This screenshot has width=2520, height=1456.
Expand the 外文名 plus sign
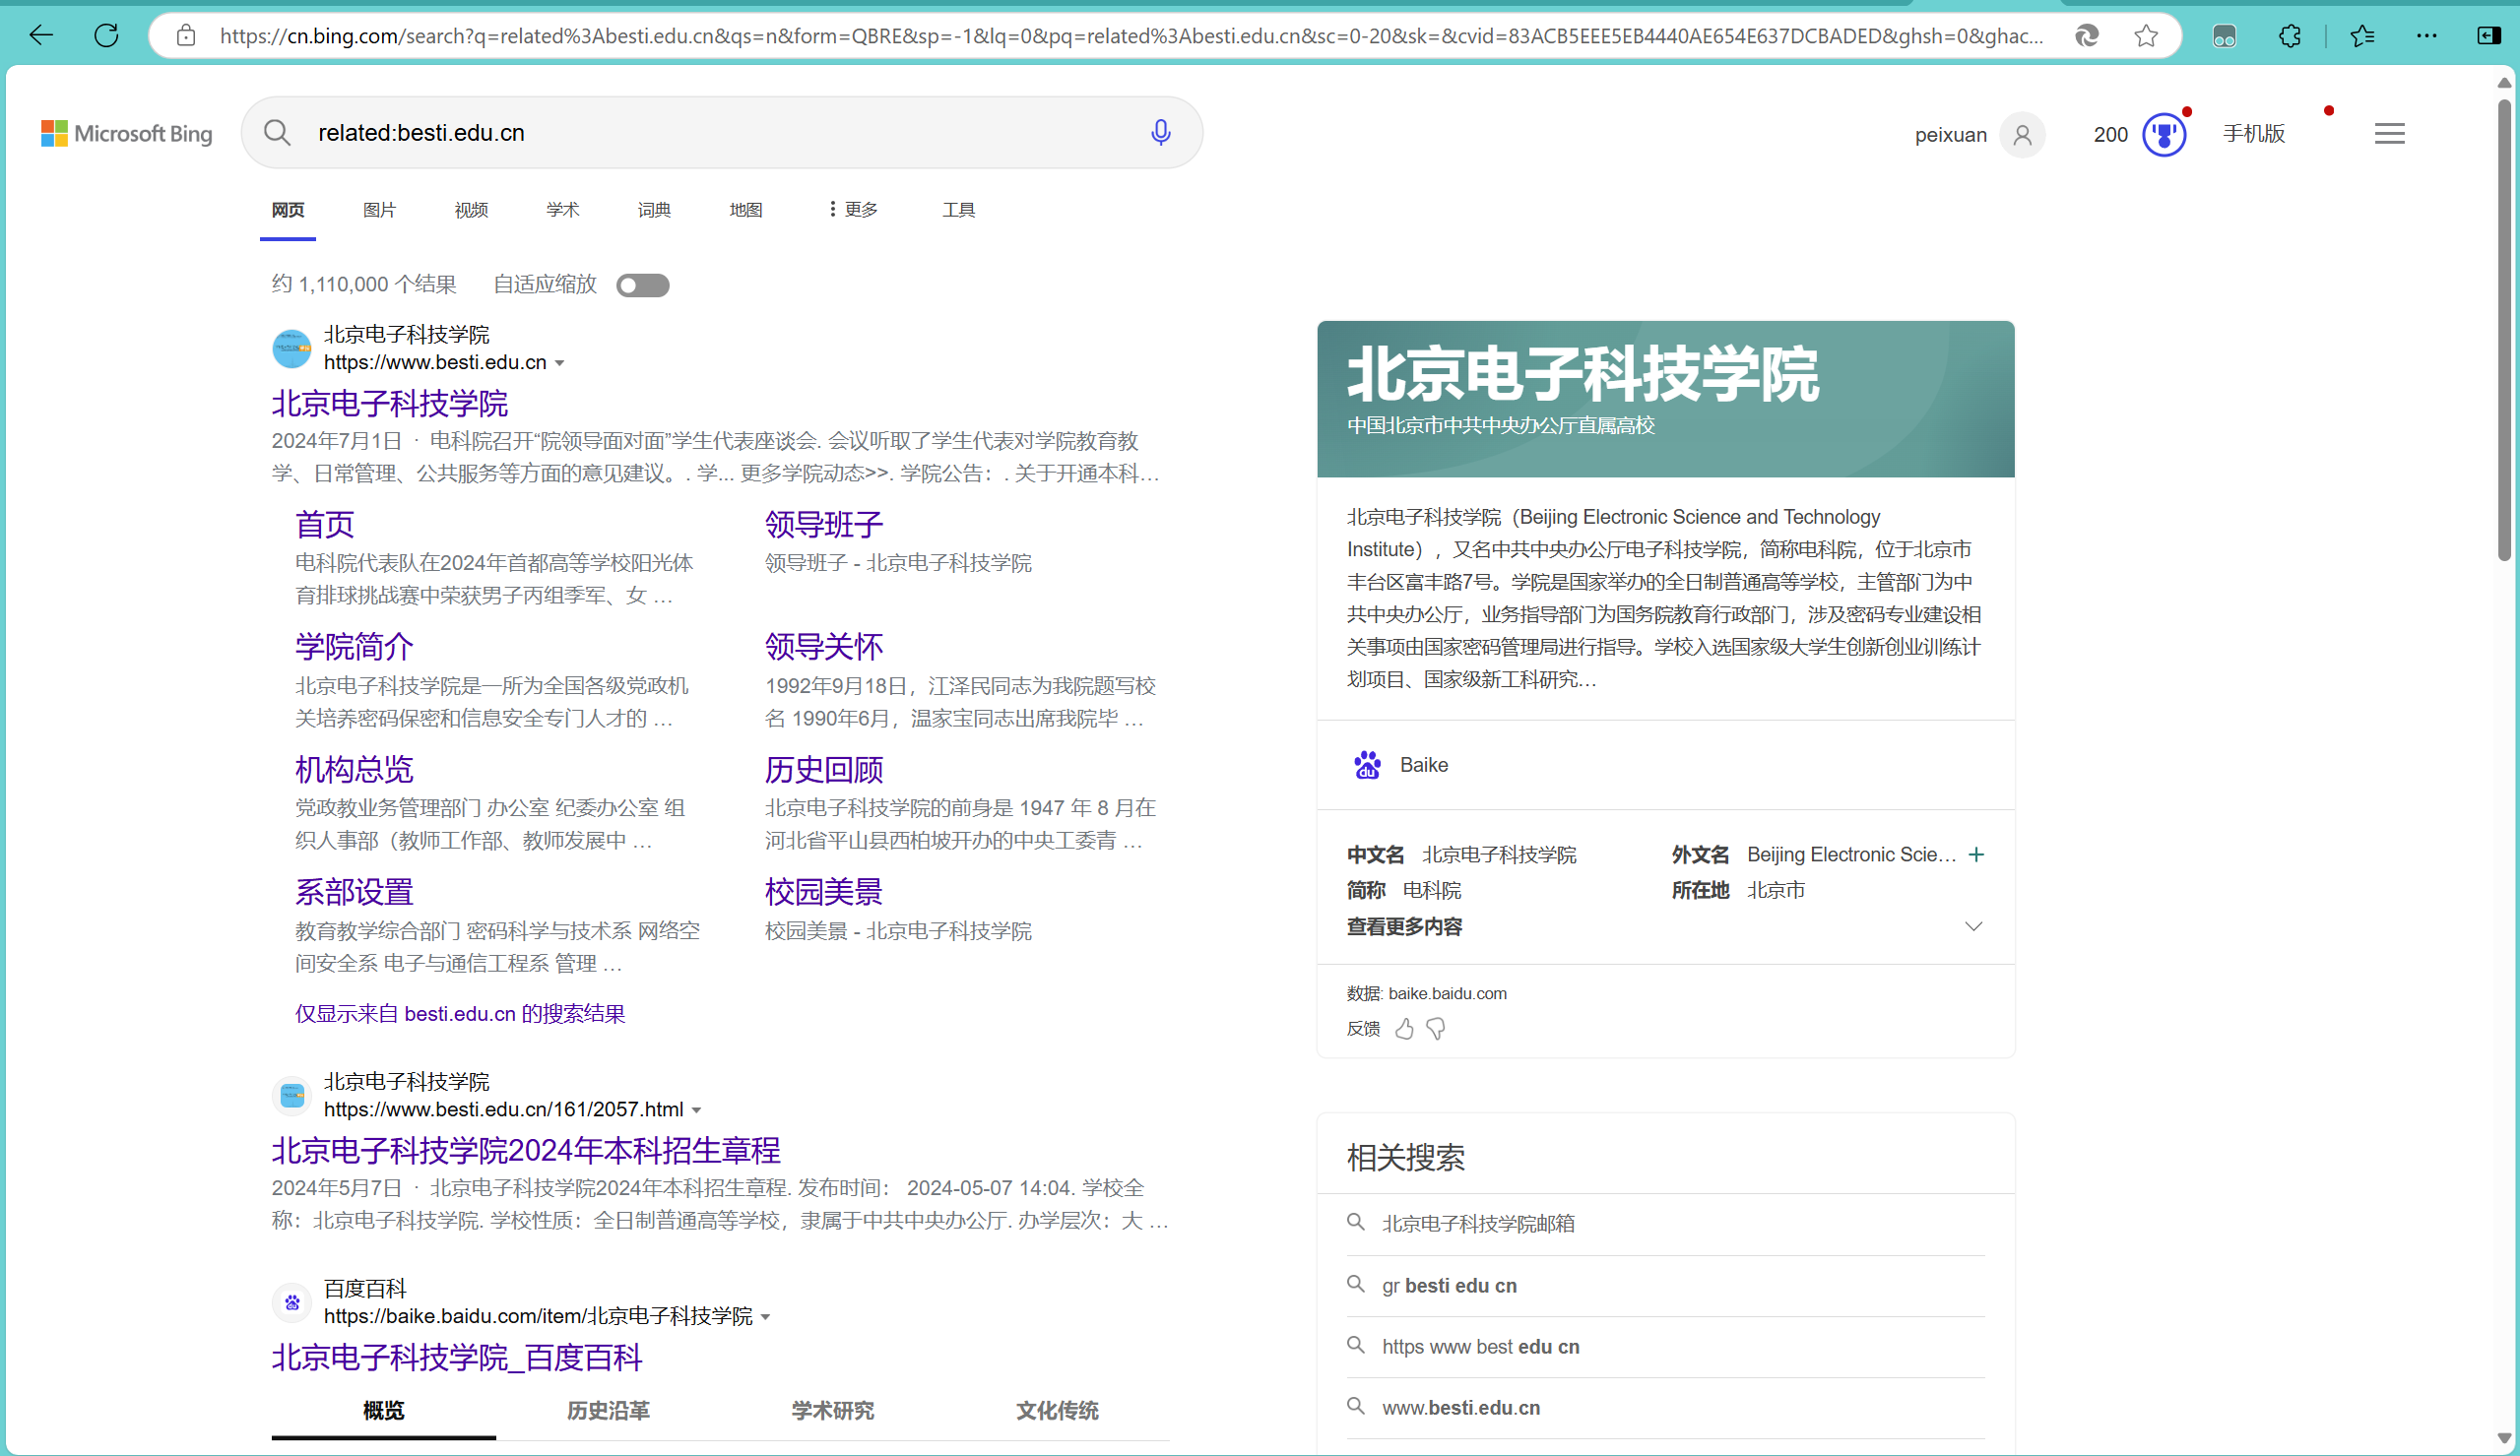coord(1976,854)
